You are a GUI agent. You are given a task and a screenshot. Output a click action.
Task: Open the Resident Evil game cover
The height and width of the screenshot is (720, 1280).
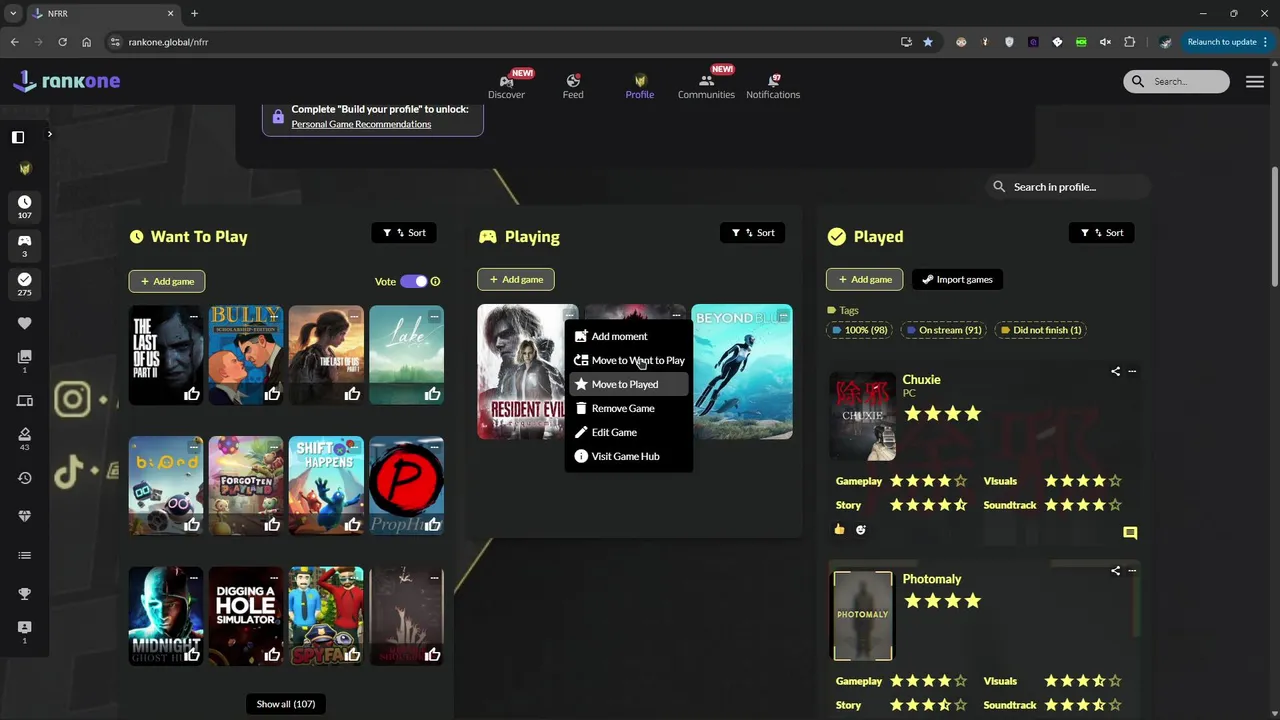tap(521, 372)
